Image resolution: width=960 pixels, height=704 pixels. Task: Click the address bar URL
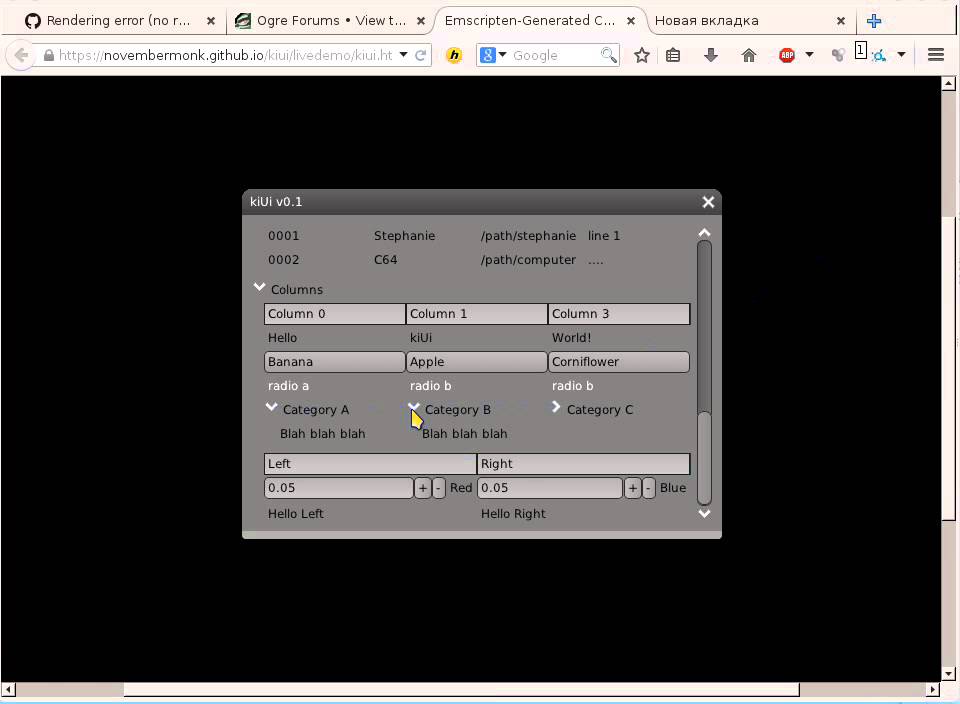click(x=225, y=55)
